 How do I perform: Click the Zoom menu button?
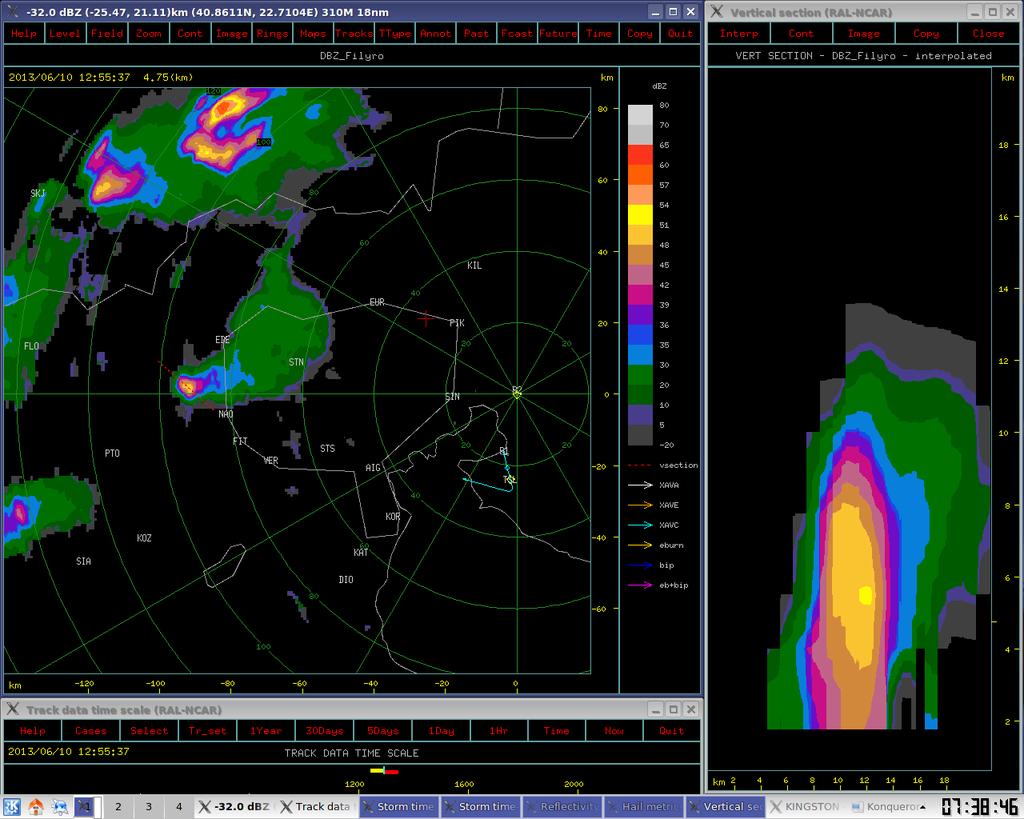click(x=148, y=33)
